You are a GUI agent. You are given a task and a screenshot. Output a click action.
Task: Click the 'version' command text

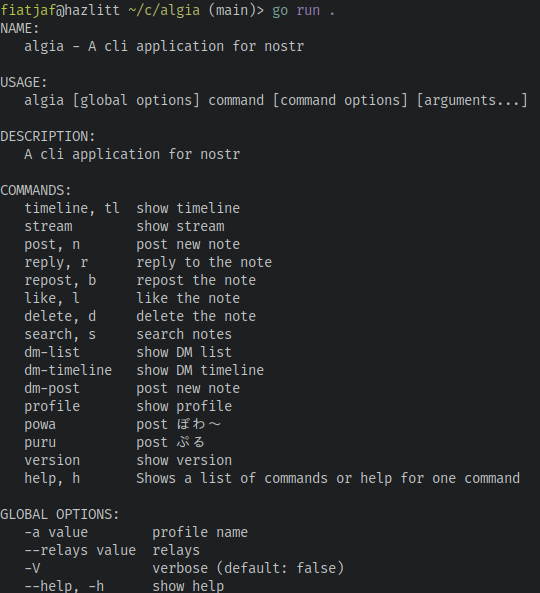point(52,460)
